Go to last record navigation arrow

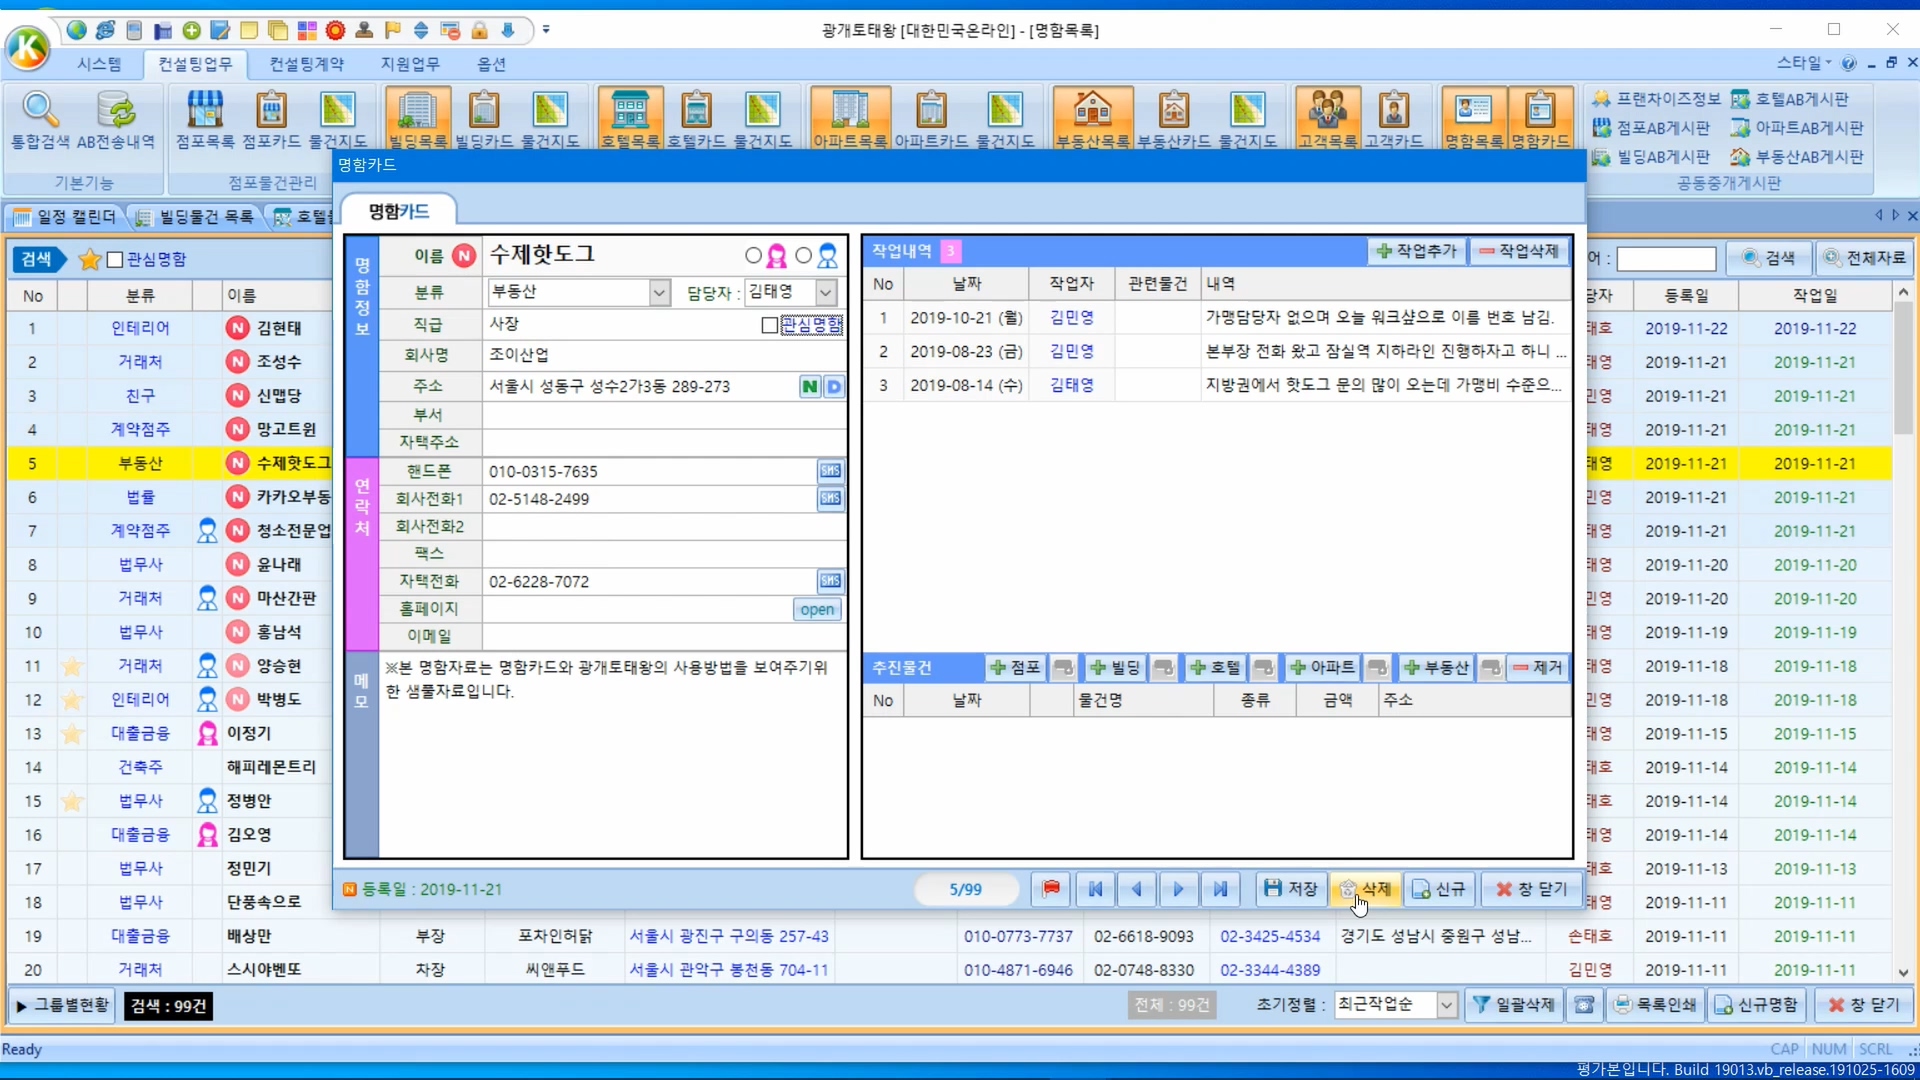tap(1220, 889)
